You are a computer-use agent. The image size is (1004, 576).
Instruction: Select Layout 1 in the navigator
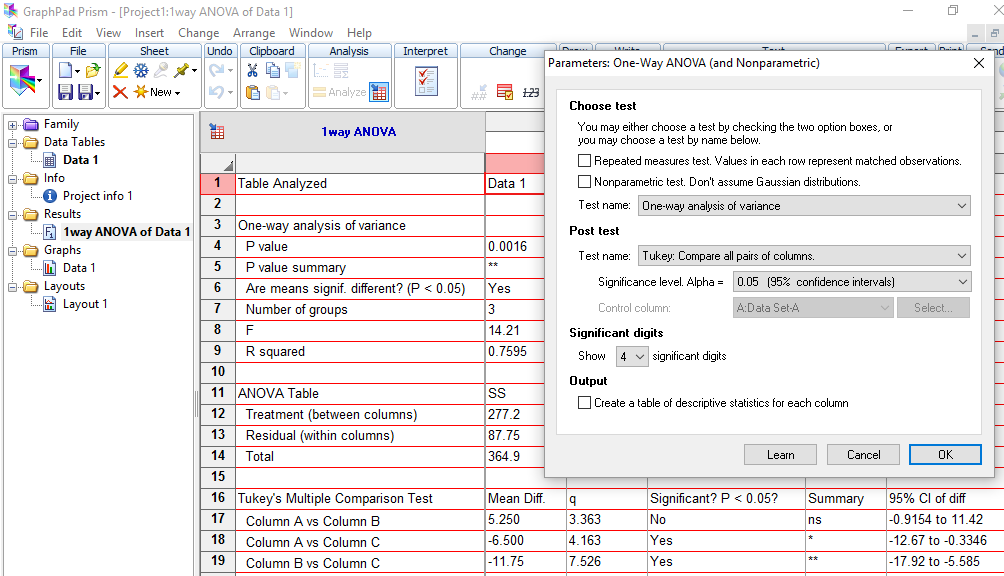(x=85, y=303)
